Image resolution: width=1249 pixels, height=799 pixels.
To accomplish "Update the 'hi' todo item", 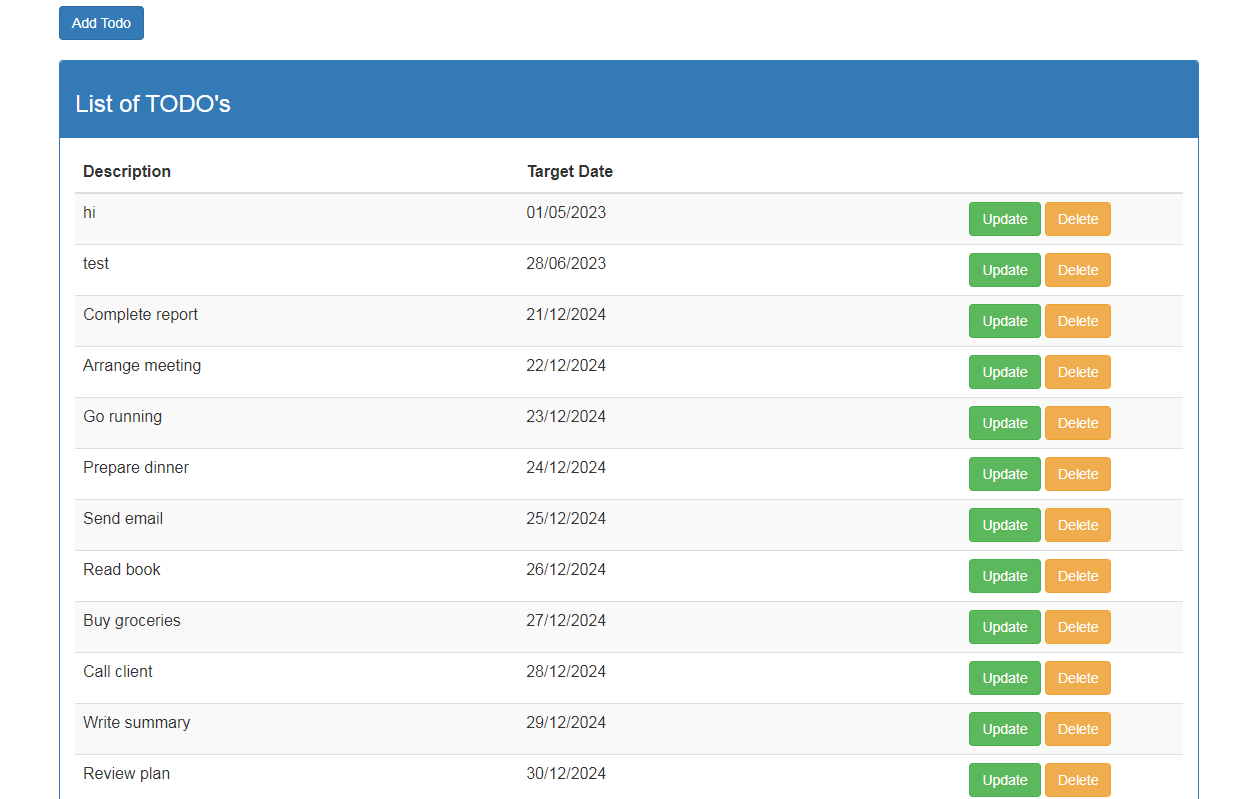I will (1004, 219).
